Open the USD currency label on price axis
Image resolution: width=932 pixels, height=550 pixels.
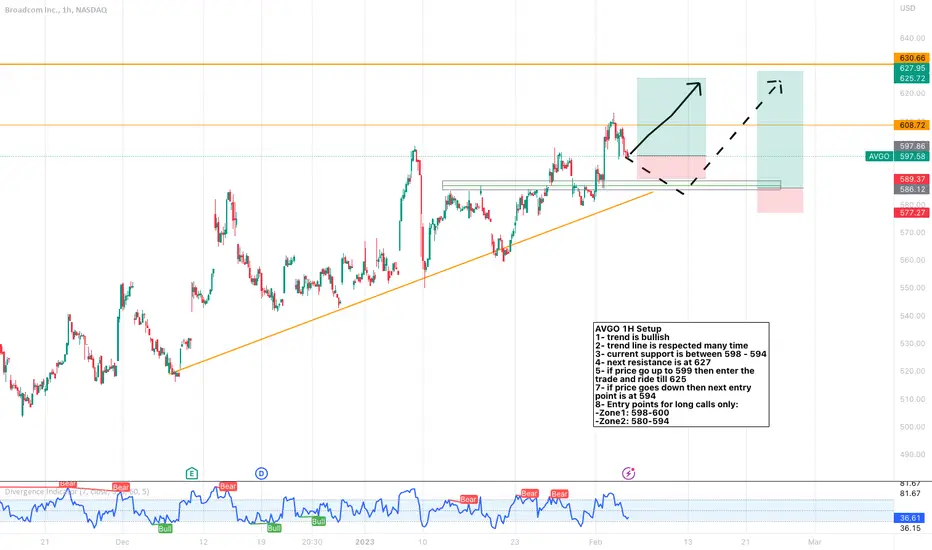(x=907, y=8)
